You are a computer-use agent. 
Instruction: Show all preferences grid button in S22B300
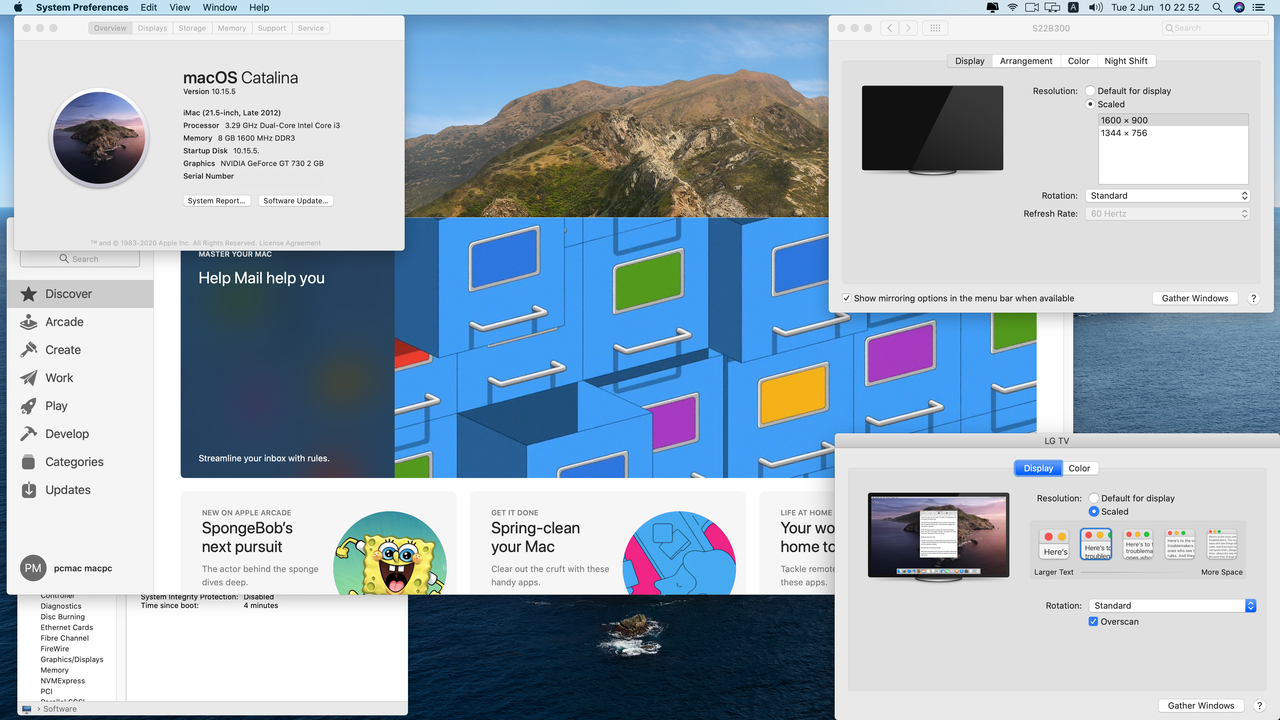point(935,28)
